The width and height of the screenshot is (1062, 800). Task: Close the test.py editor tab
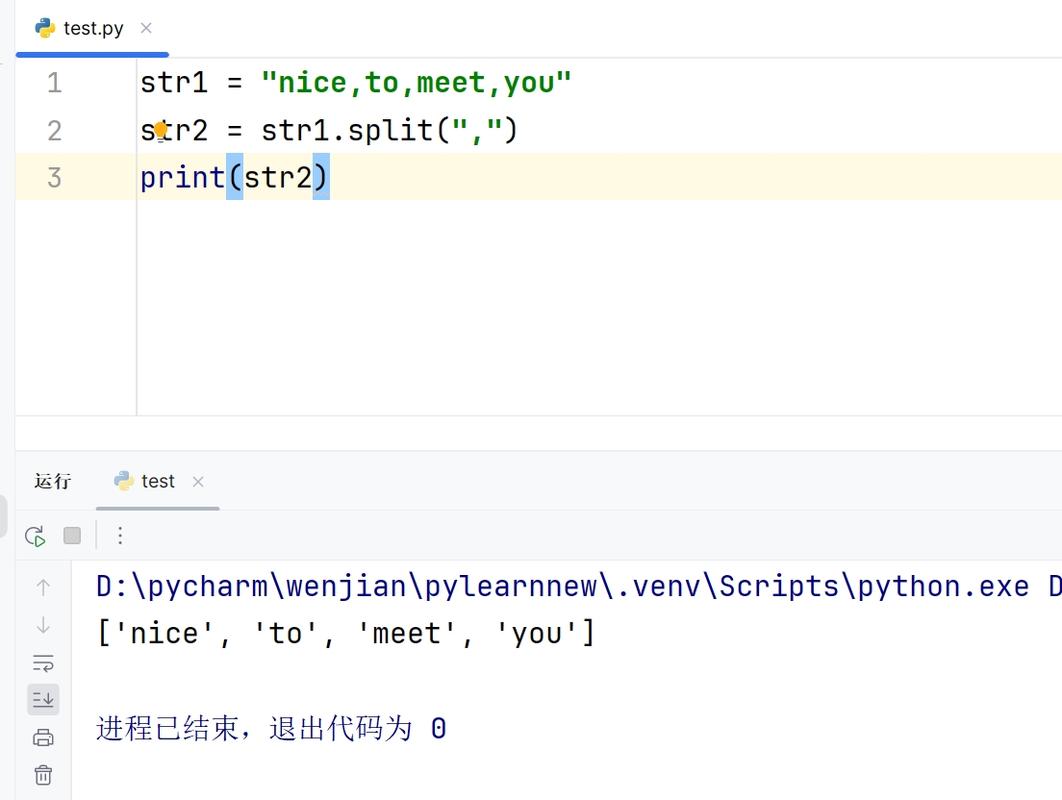(x=146, y=28)
